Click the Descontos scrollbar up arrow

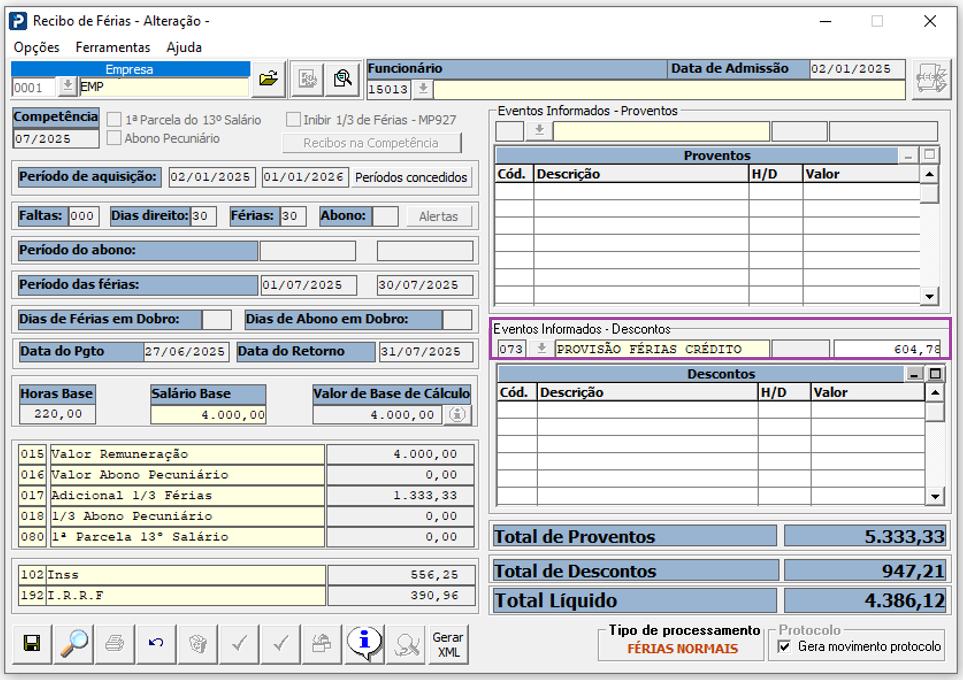click(935, 393)
